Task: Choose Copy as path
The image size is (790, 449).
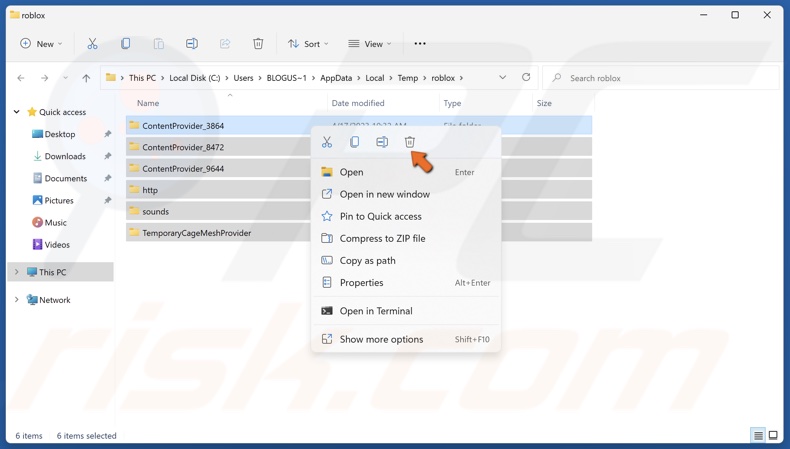Action: (406, 261)
